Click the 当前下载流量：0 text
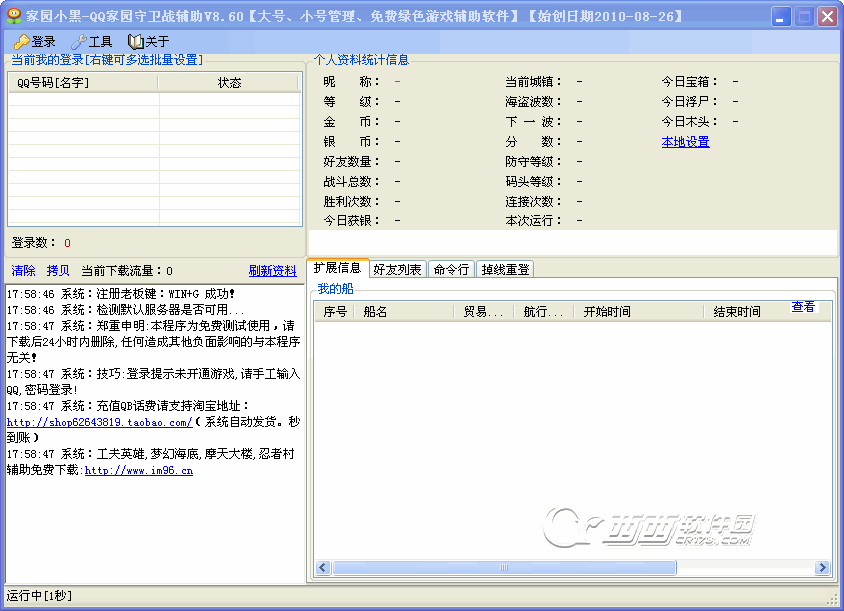The height and width of the screenshot is (611, 844). 127,271
